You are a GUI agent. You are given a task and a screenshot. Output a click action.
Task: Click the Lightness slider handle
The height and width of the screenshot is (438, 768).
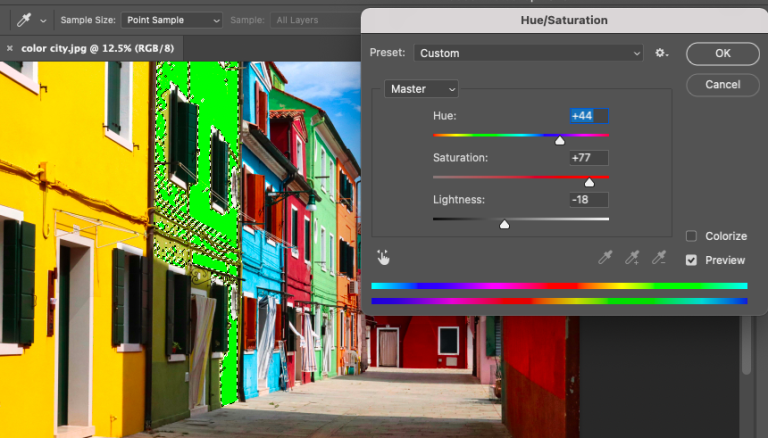(x=504, y=225)
